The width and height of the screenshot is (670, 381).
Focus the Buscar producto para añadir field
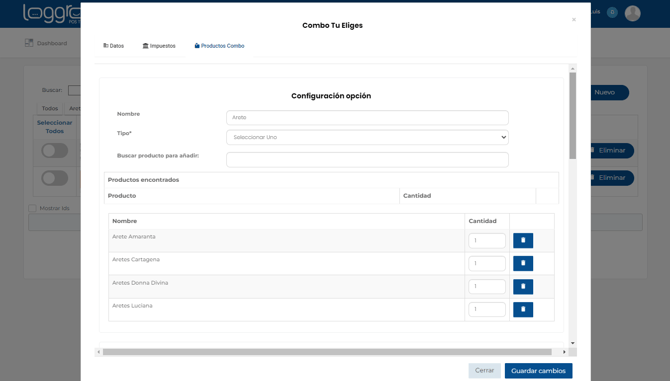(x=367, y=160)
